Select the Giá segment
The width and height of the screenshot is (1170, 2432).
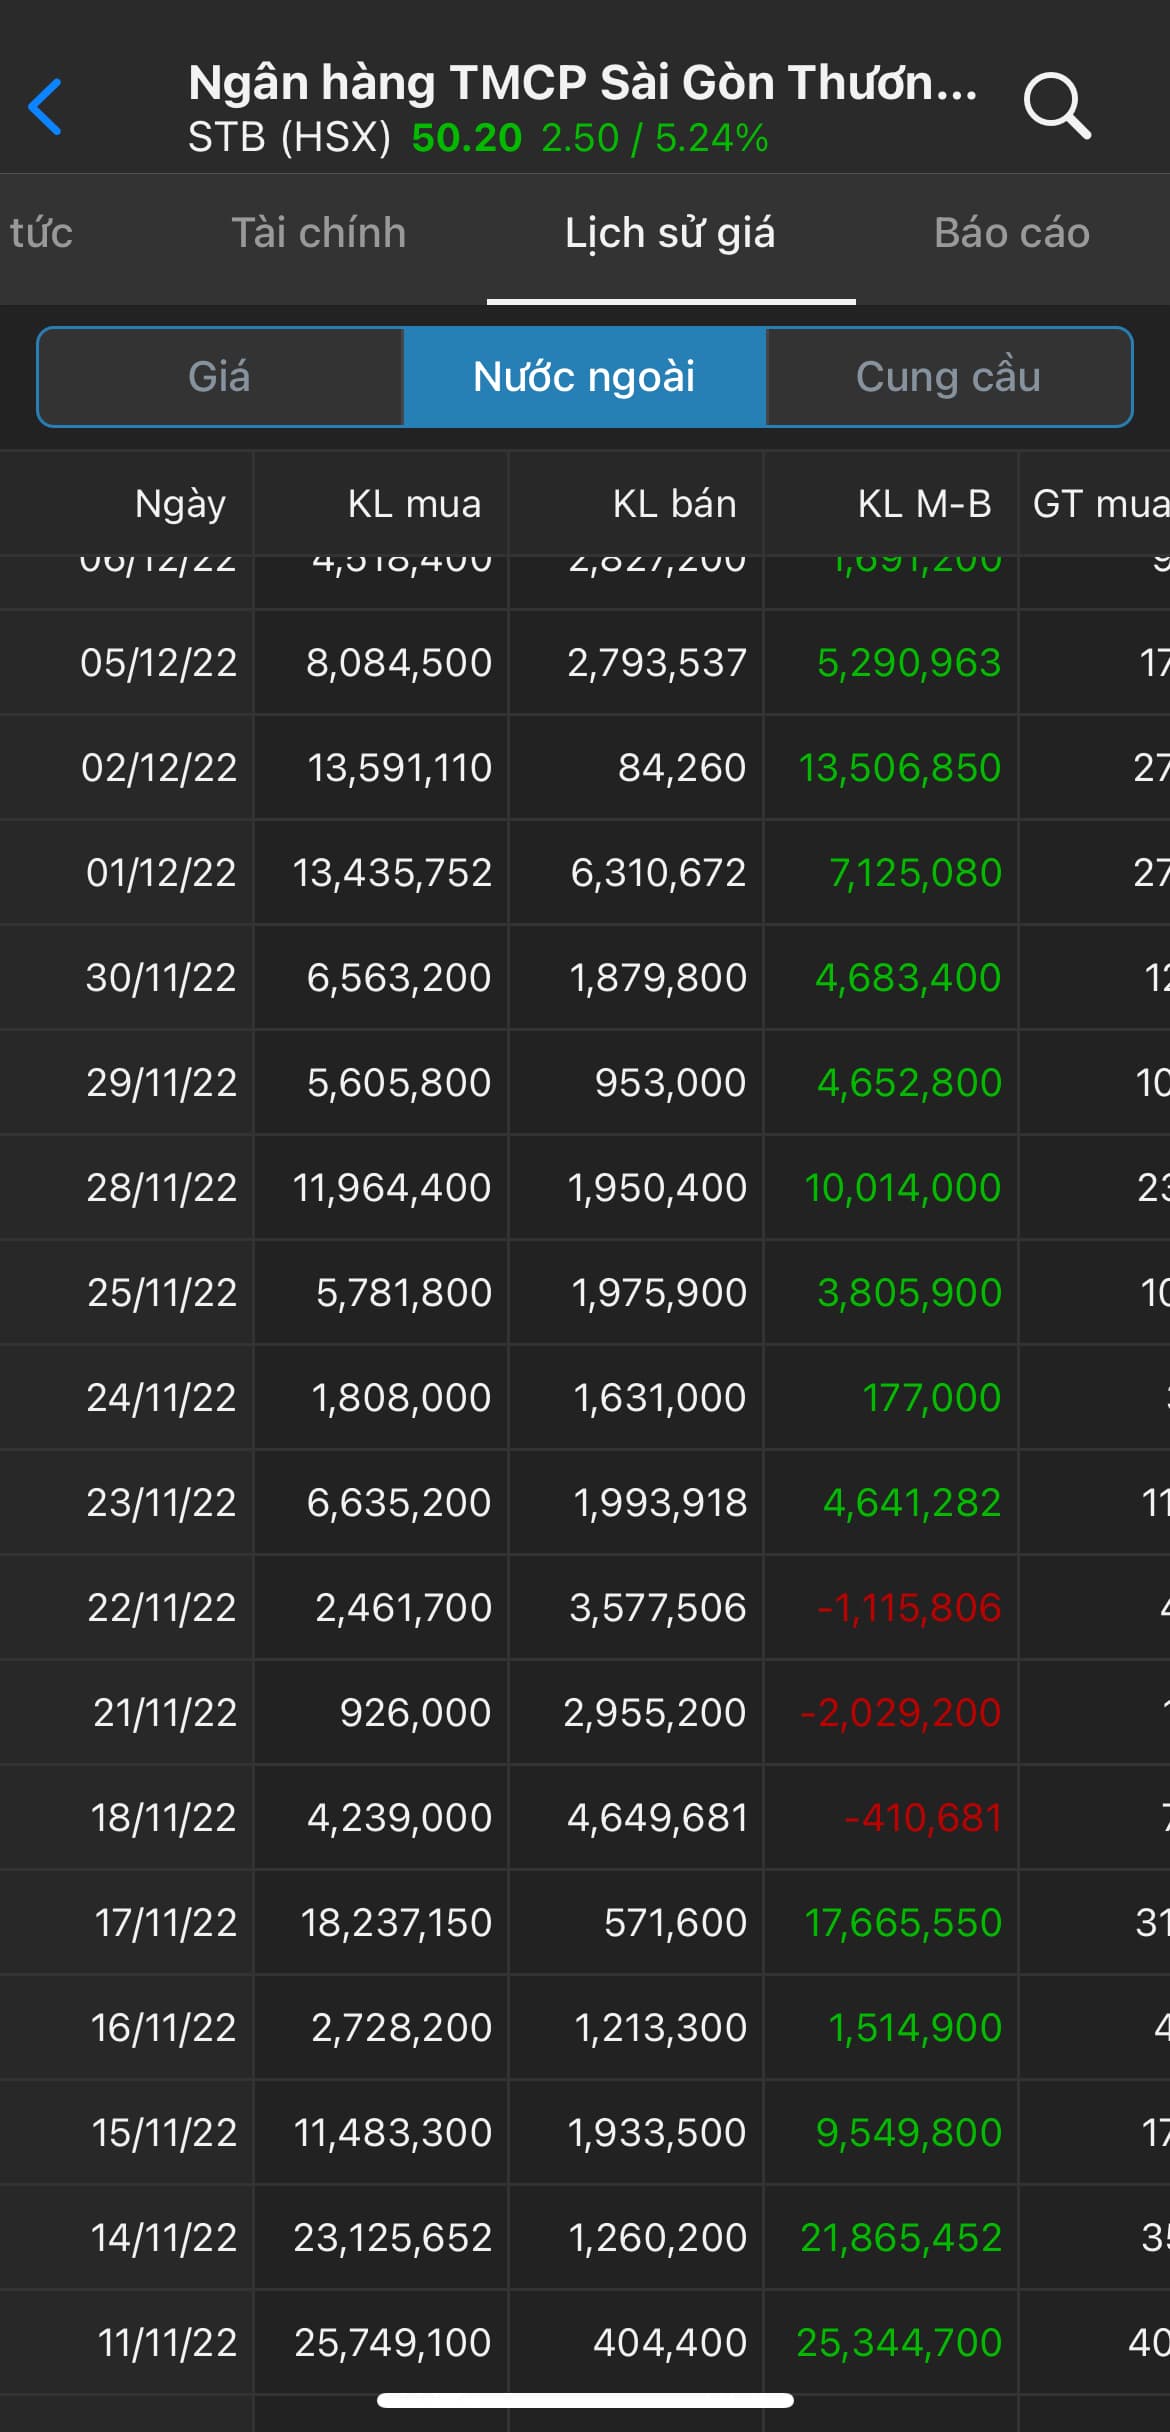(220, 377)
